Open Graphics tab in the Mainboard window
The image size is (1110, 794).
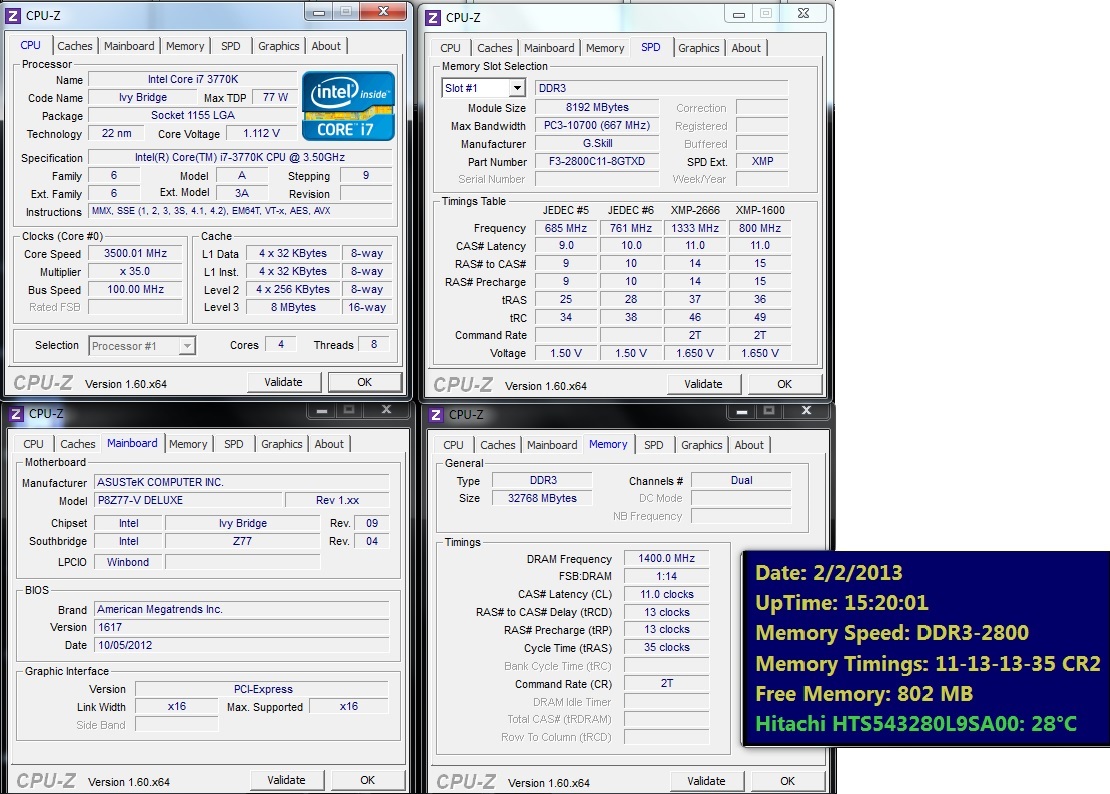281,444
